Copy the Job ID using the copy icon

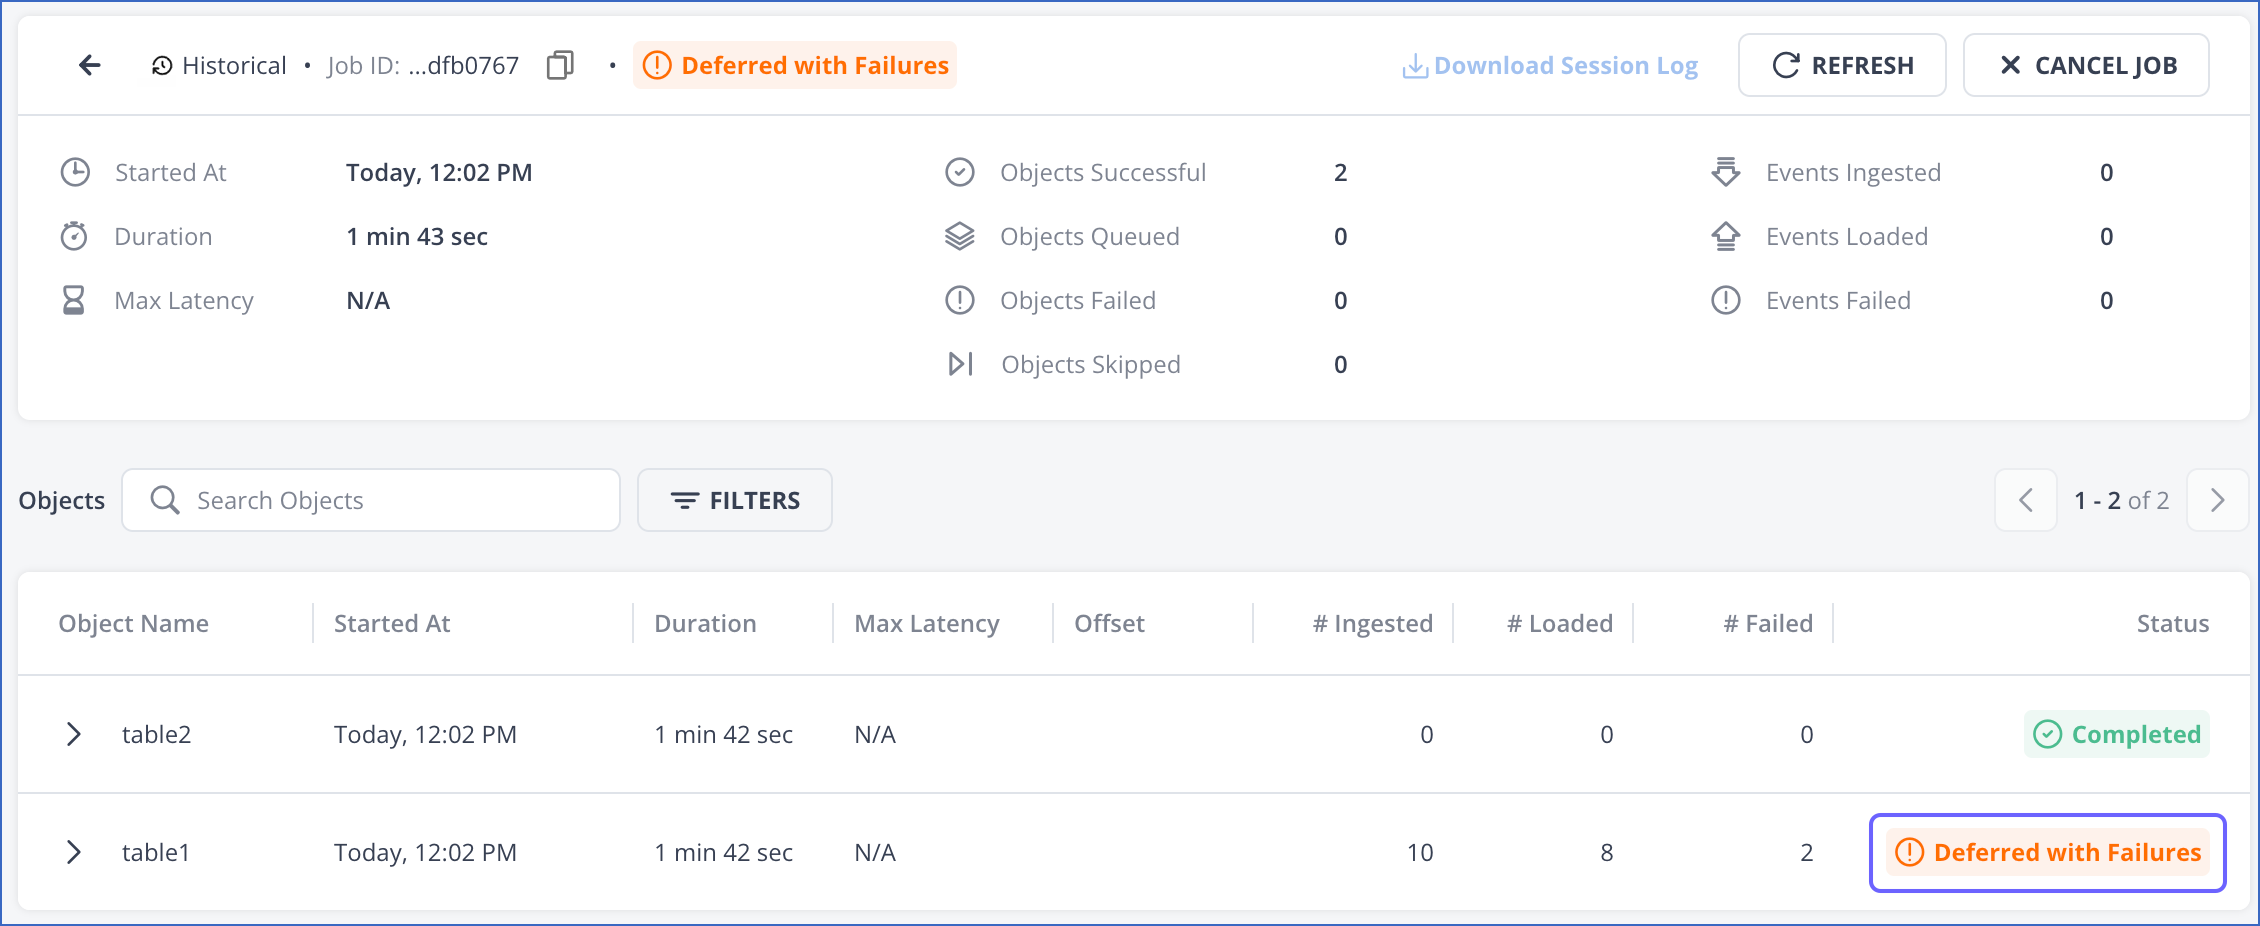point(559,64)
